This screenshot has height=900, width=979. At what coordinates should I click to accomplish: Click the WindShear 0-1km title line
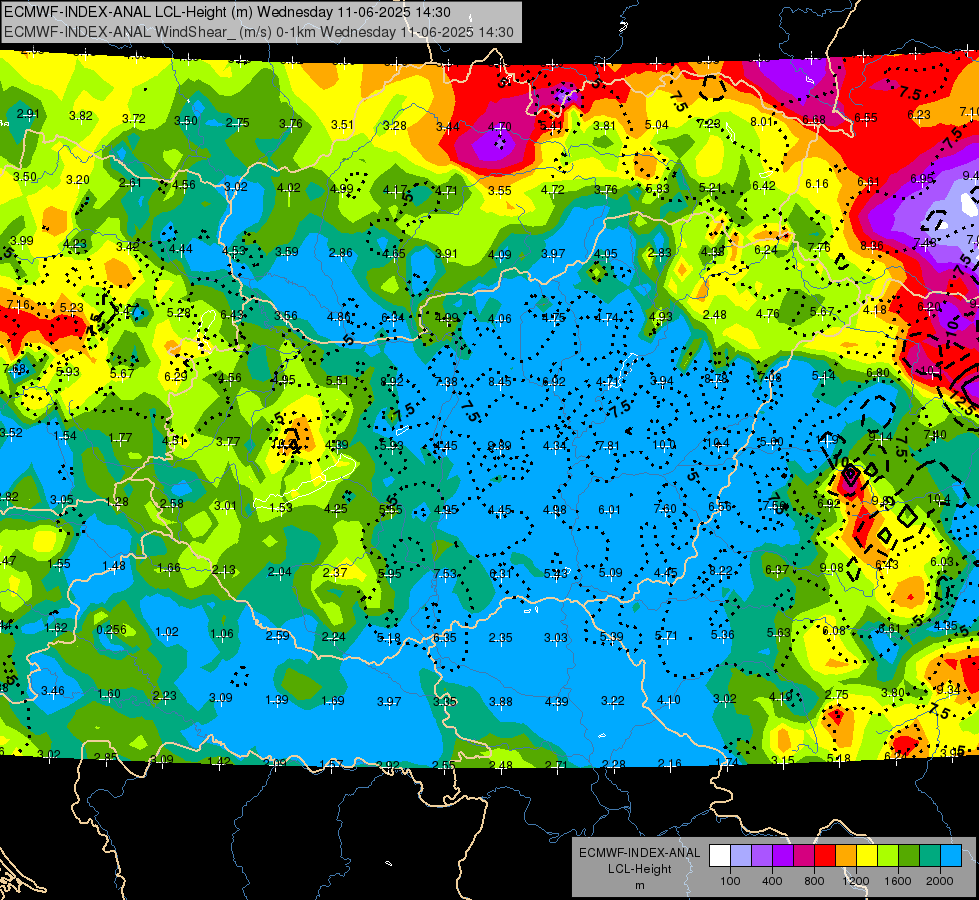(x=258, y=32)
